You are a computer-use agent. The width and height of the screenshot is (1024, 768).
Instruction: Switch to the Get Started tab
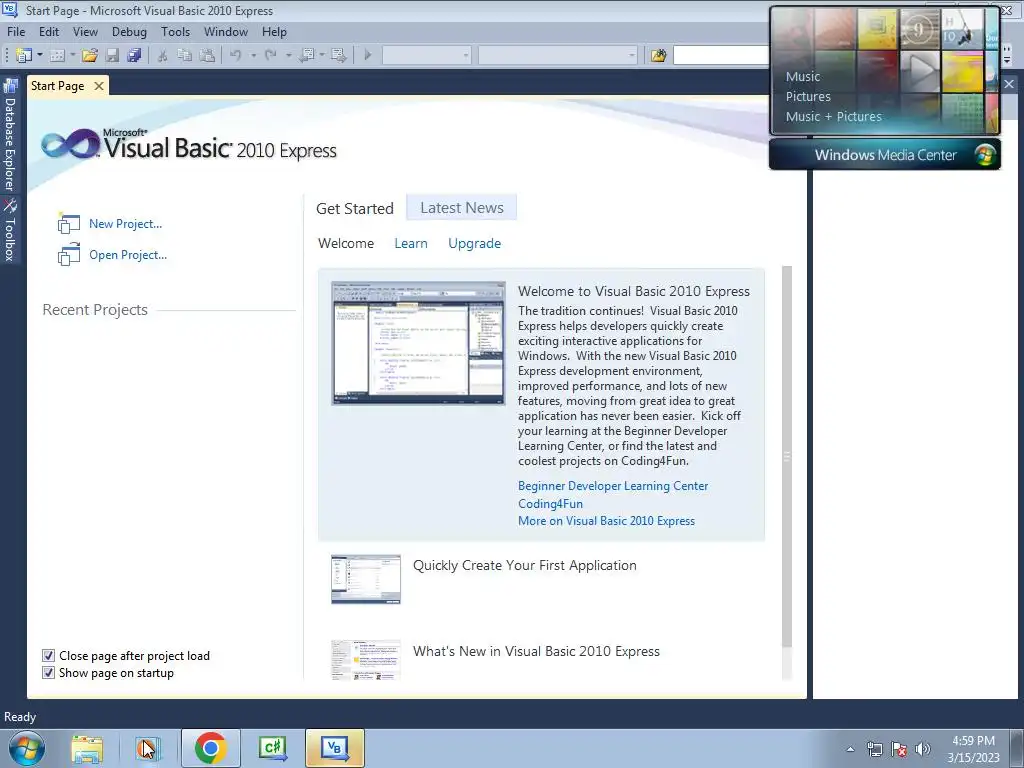(355, 208)
